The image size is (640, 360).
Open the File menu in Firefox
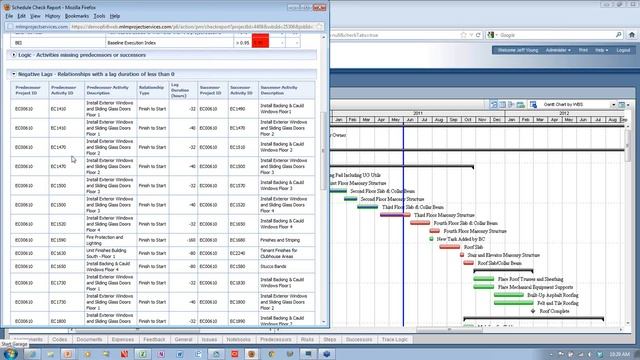pos(9,16)
